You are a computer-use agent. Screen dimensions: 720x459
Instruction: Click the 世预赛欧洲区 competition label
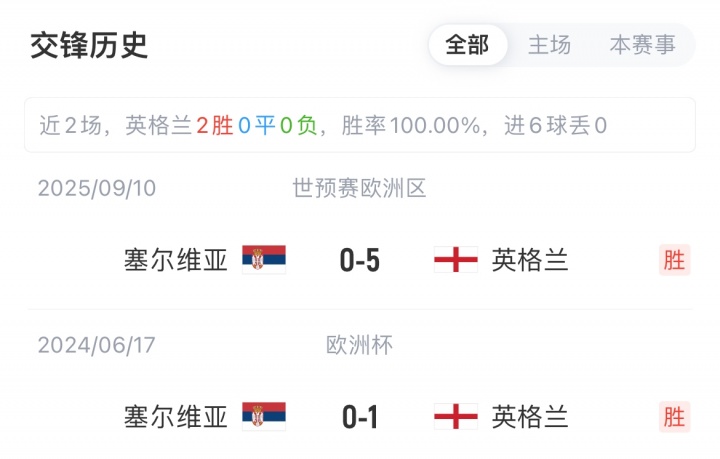coord(360,188)
